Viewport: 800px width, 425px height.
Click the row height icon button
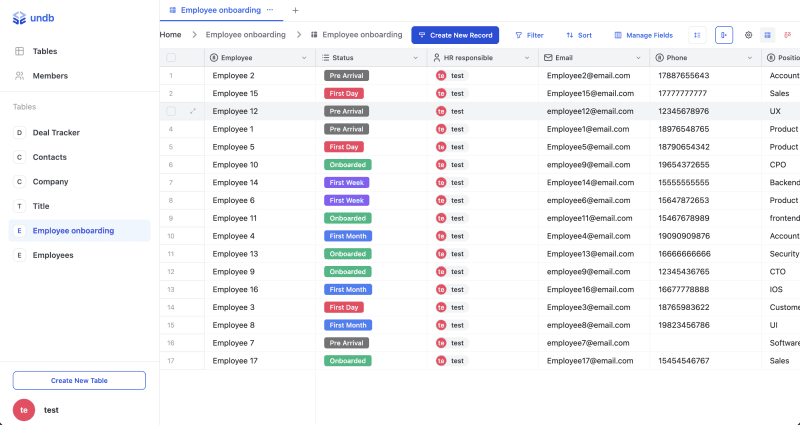tap(697, 35)
